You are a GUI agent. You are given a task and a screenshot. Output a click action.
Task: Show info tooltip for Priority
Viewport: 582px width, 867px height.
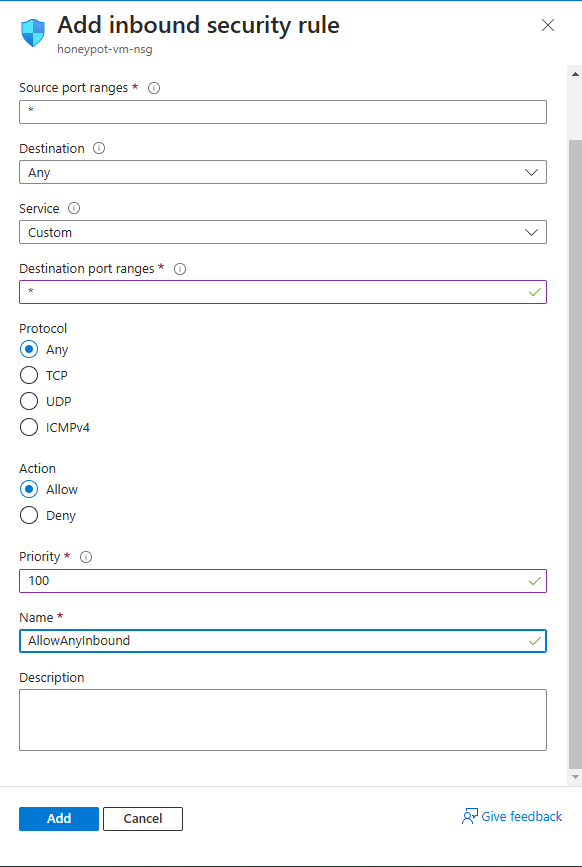(x=86, y=557)
